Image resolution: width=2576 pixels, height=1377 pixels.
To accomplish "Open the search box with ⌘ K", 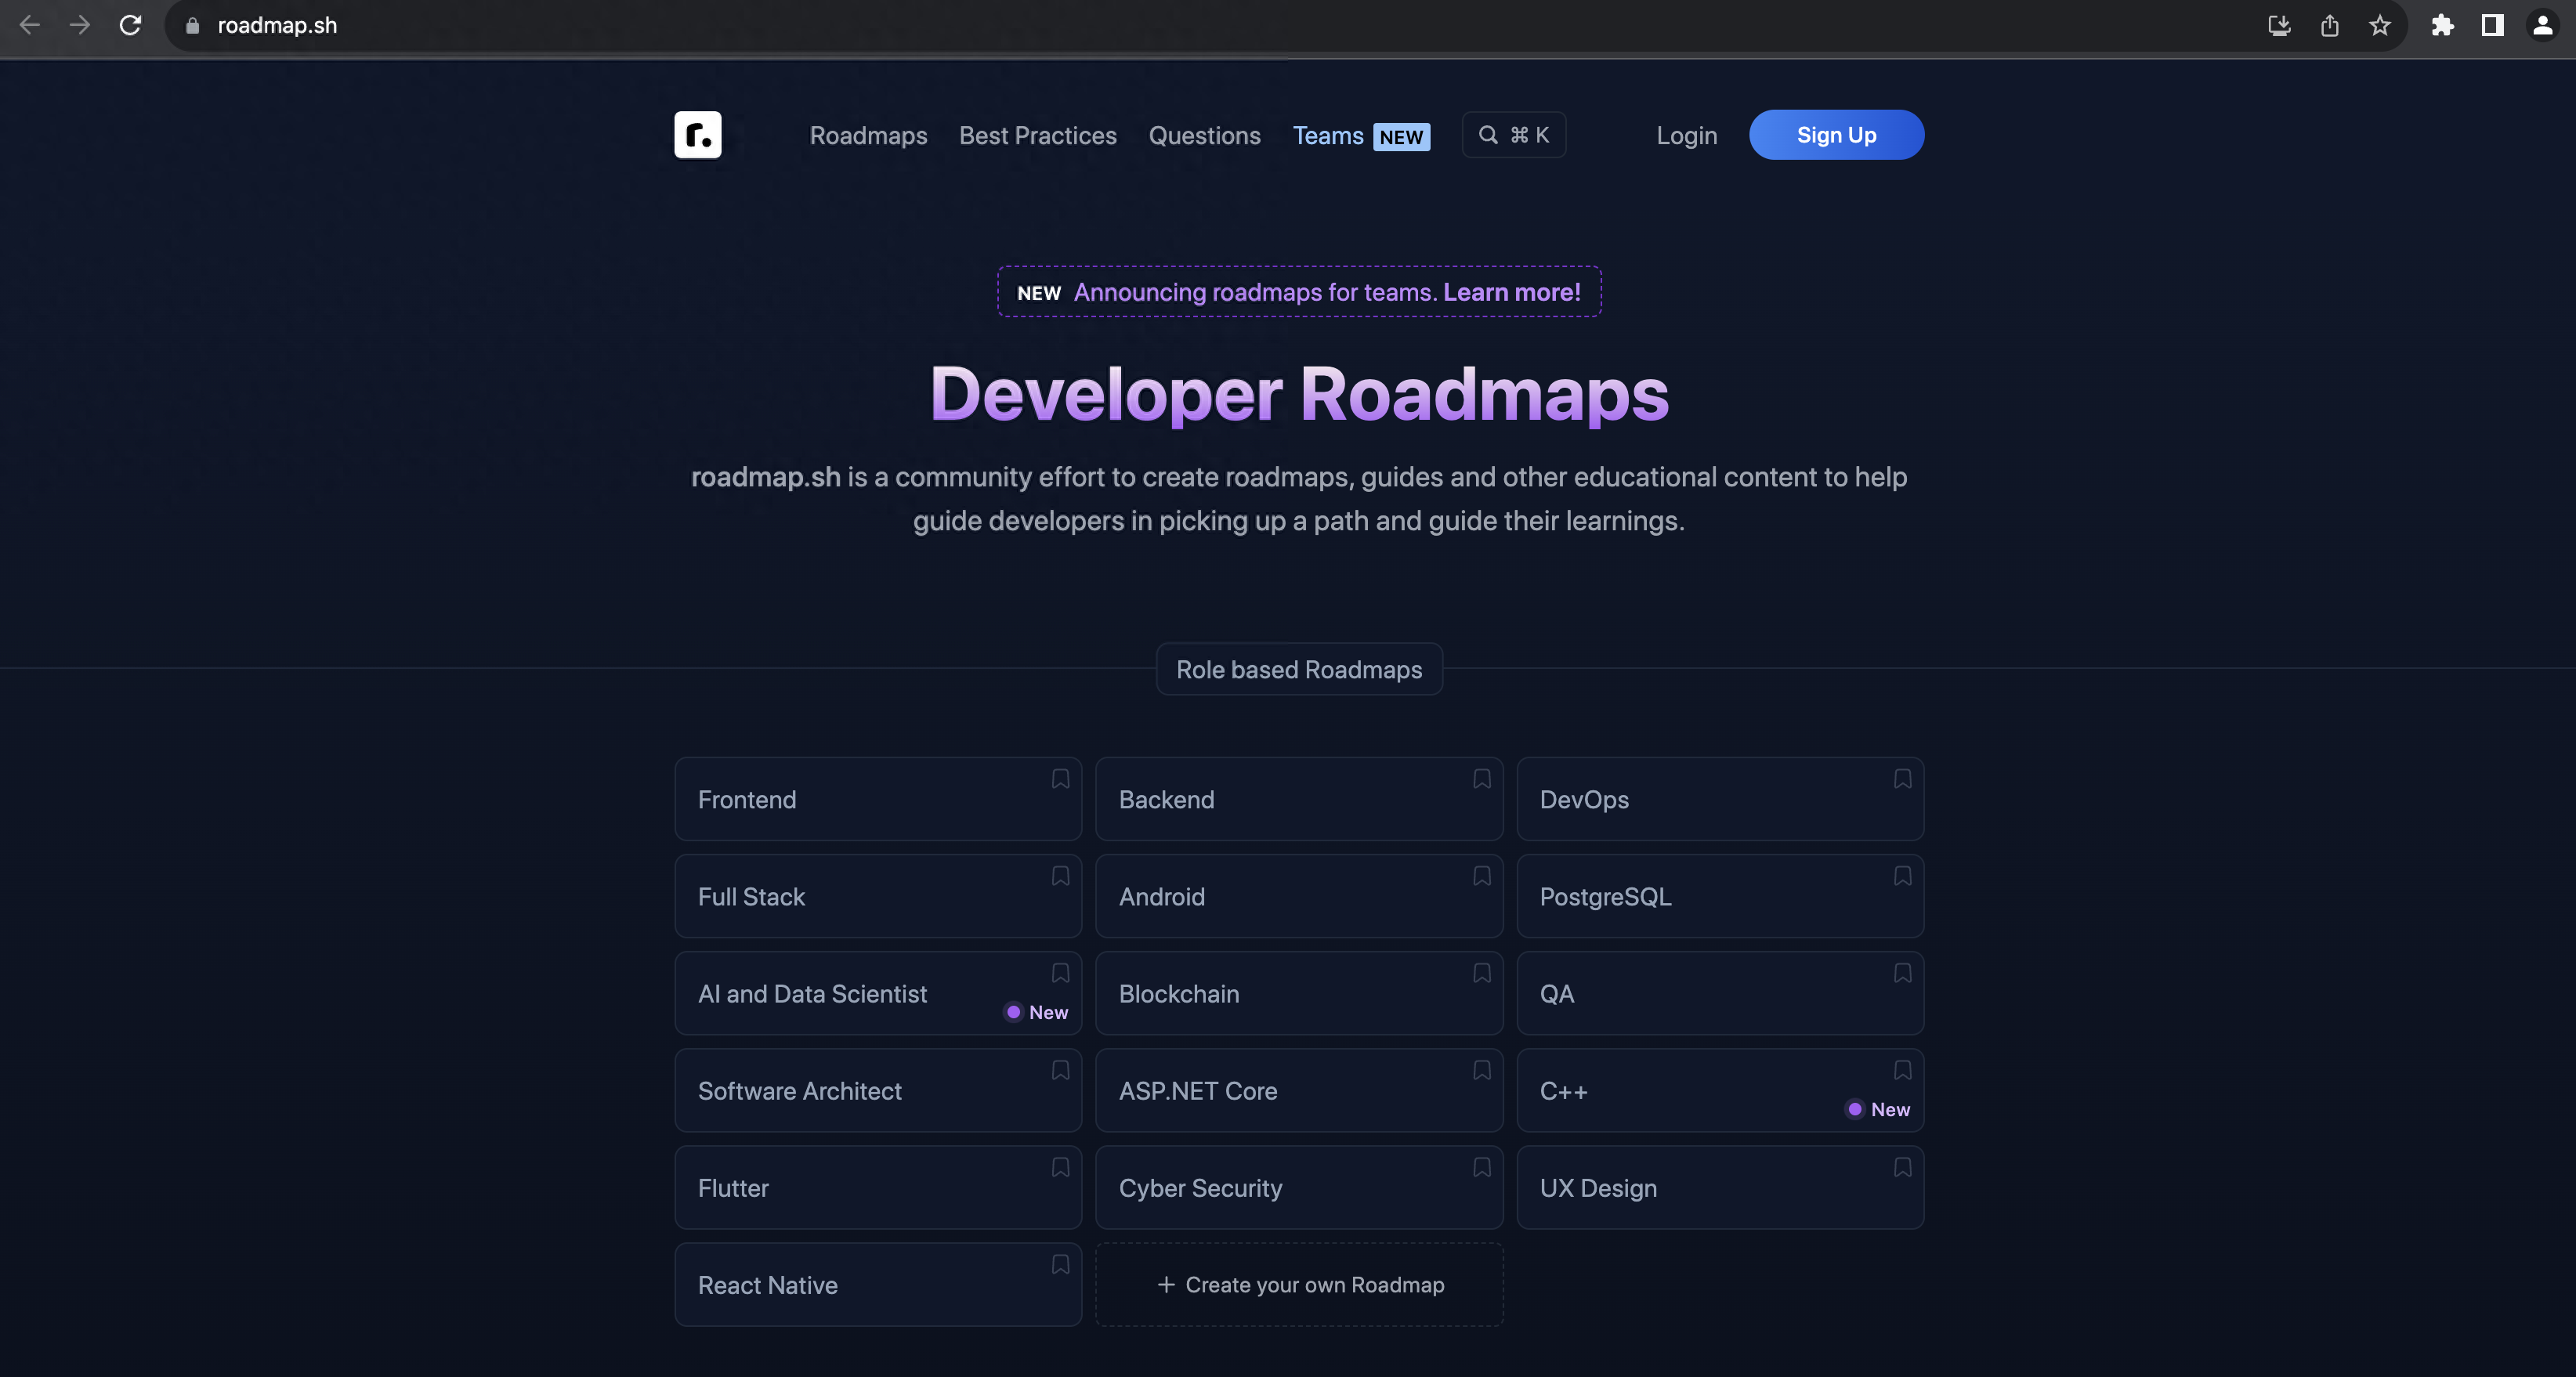I will [x=1513, y=135].
